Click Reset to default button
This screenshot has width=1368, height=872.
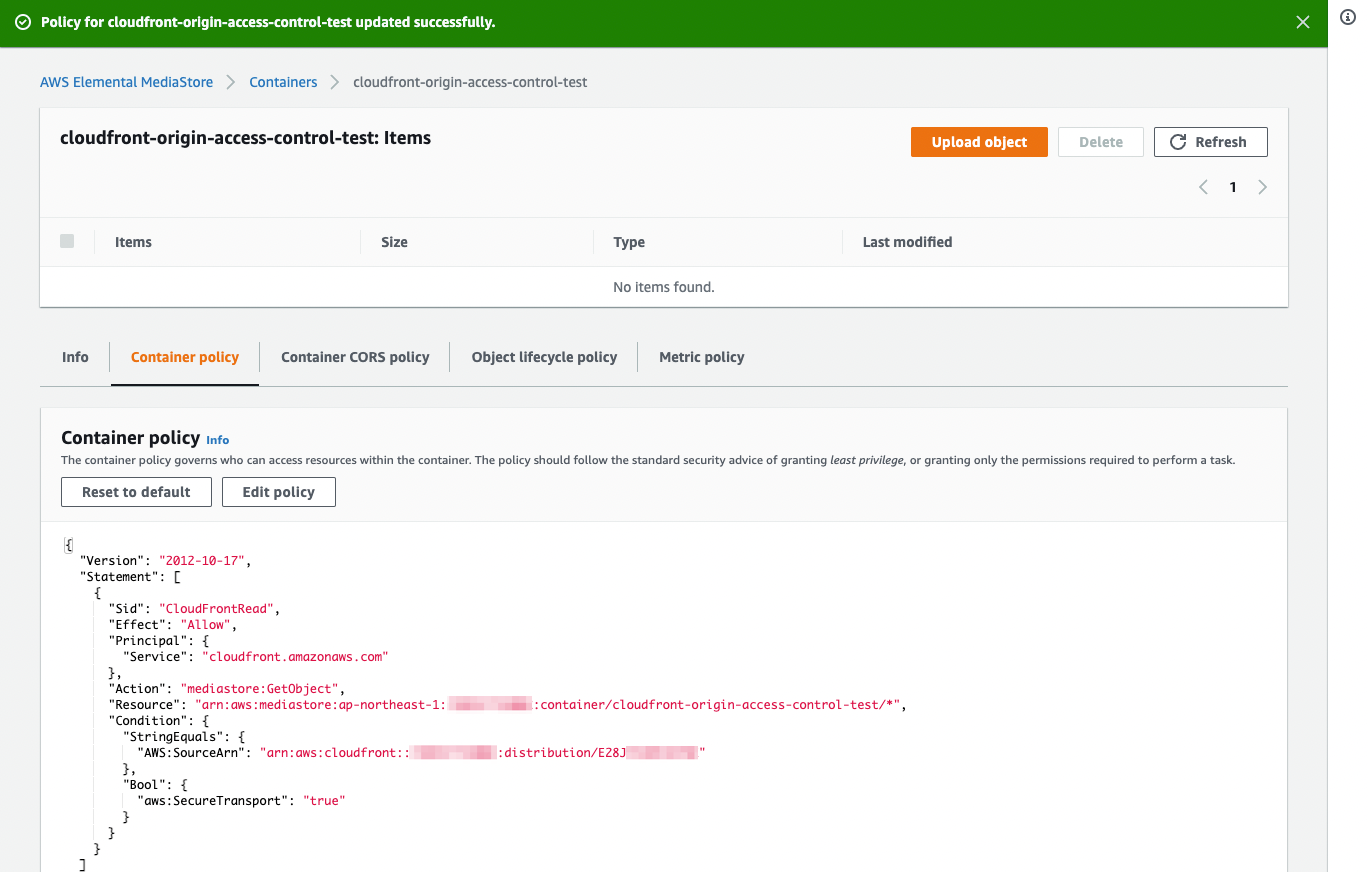click(136, 492)
